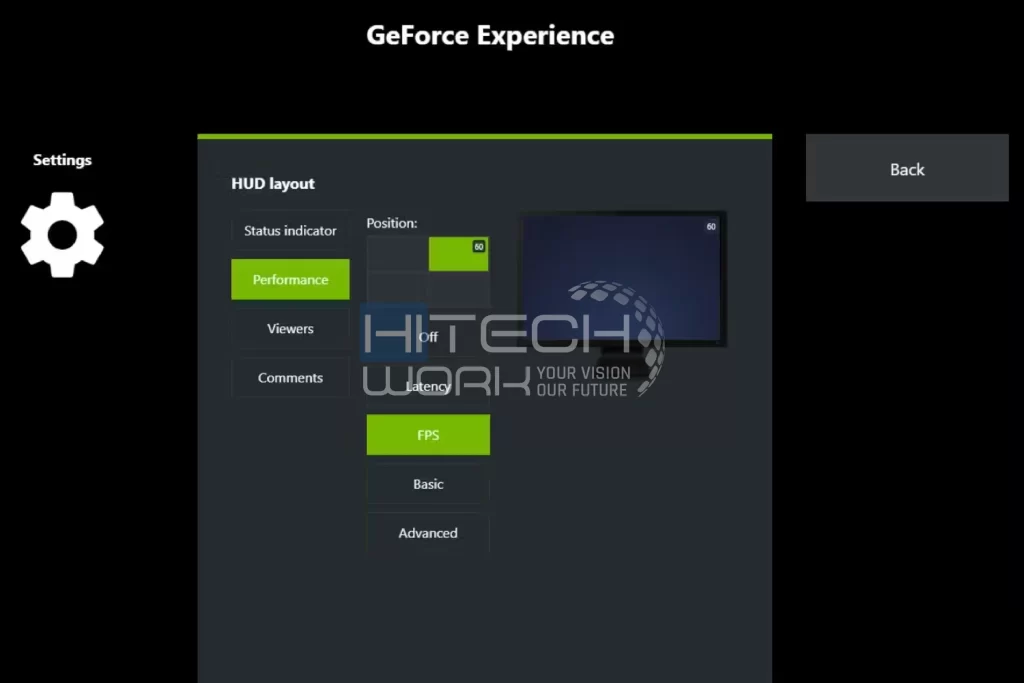1024x683 pixels.
Task: Click the HUD layout heading
Action: [x=272, y=183]
